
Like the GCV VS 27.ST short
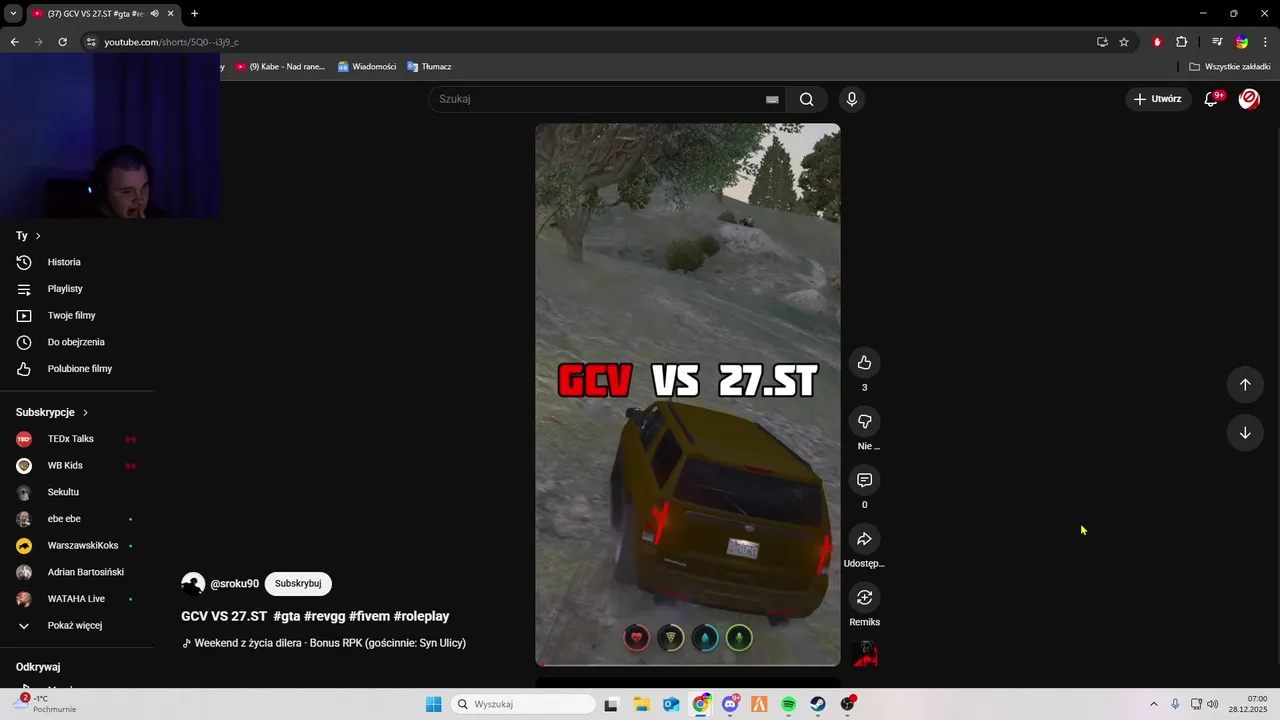point(864,363)
